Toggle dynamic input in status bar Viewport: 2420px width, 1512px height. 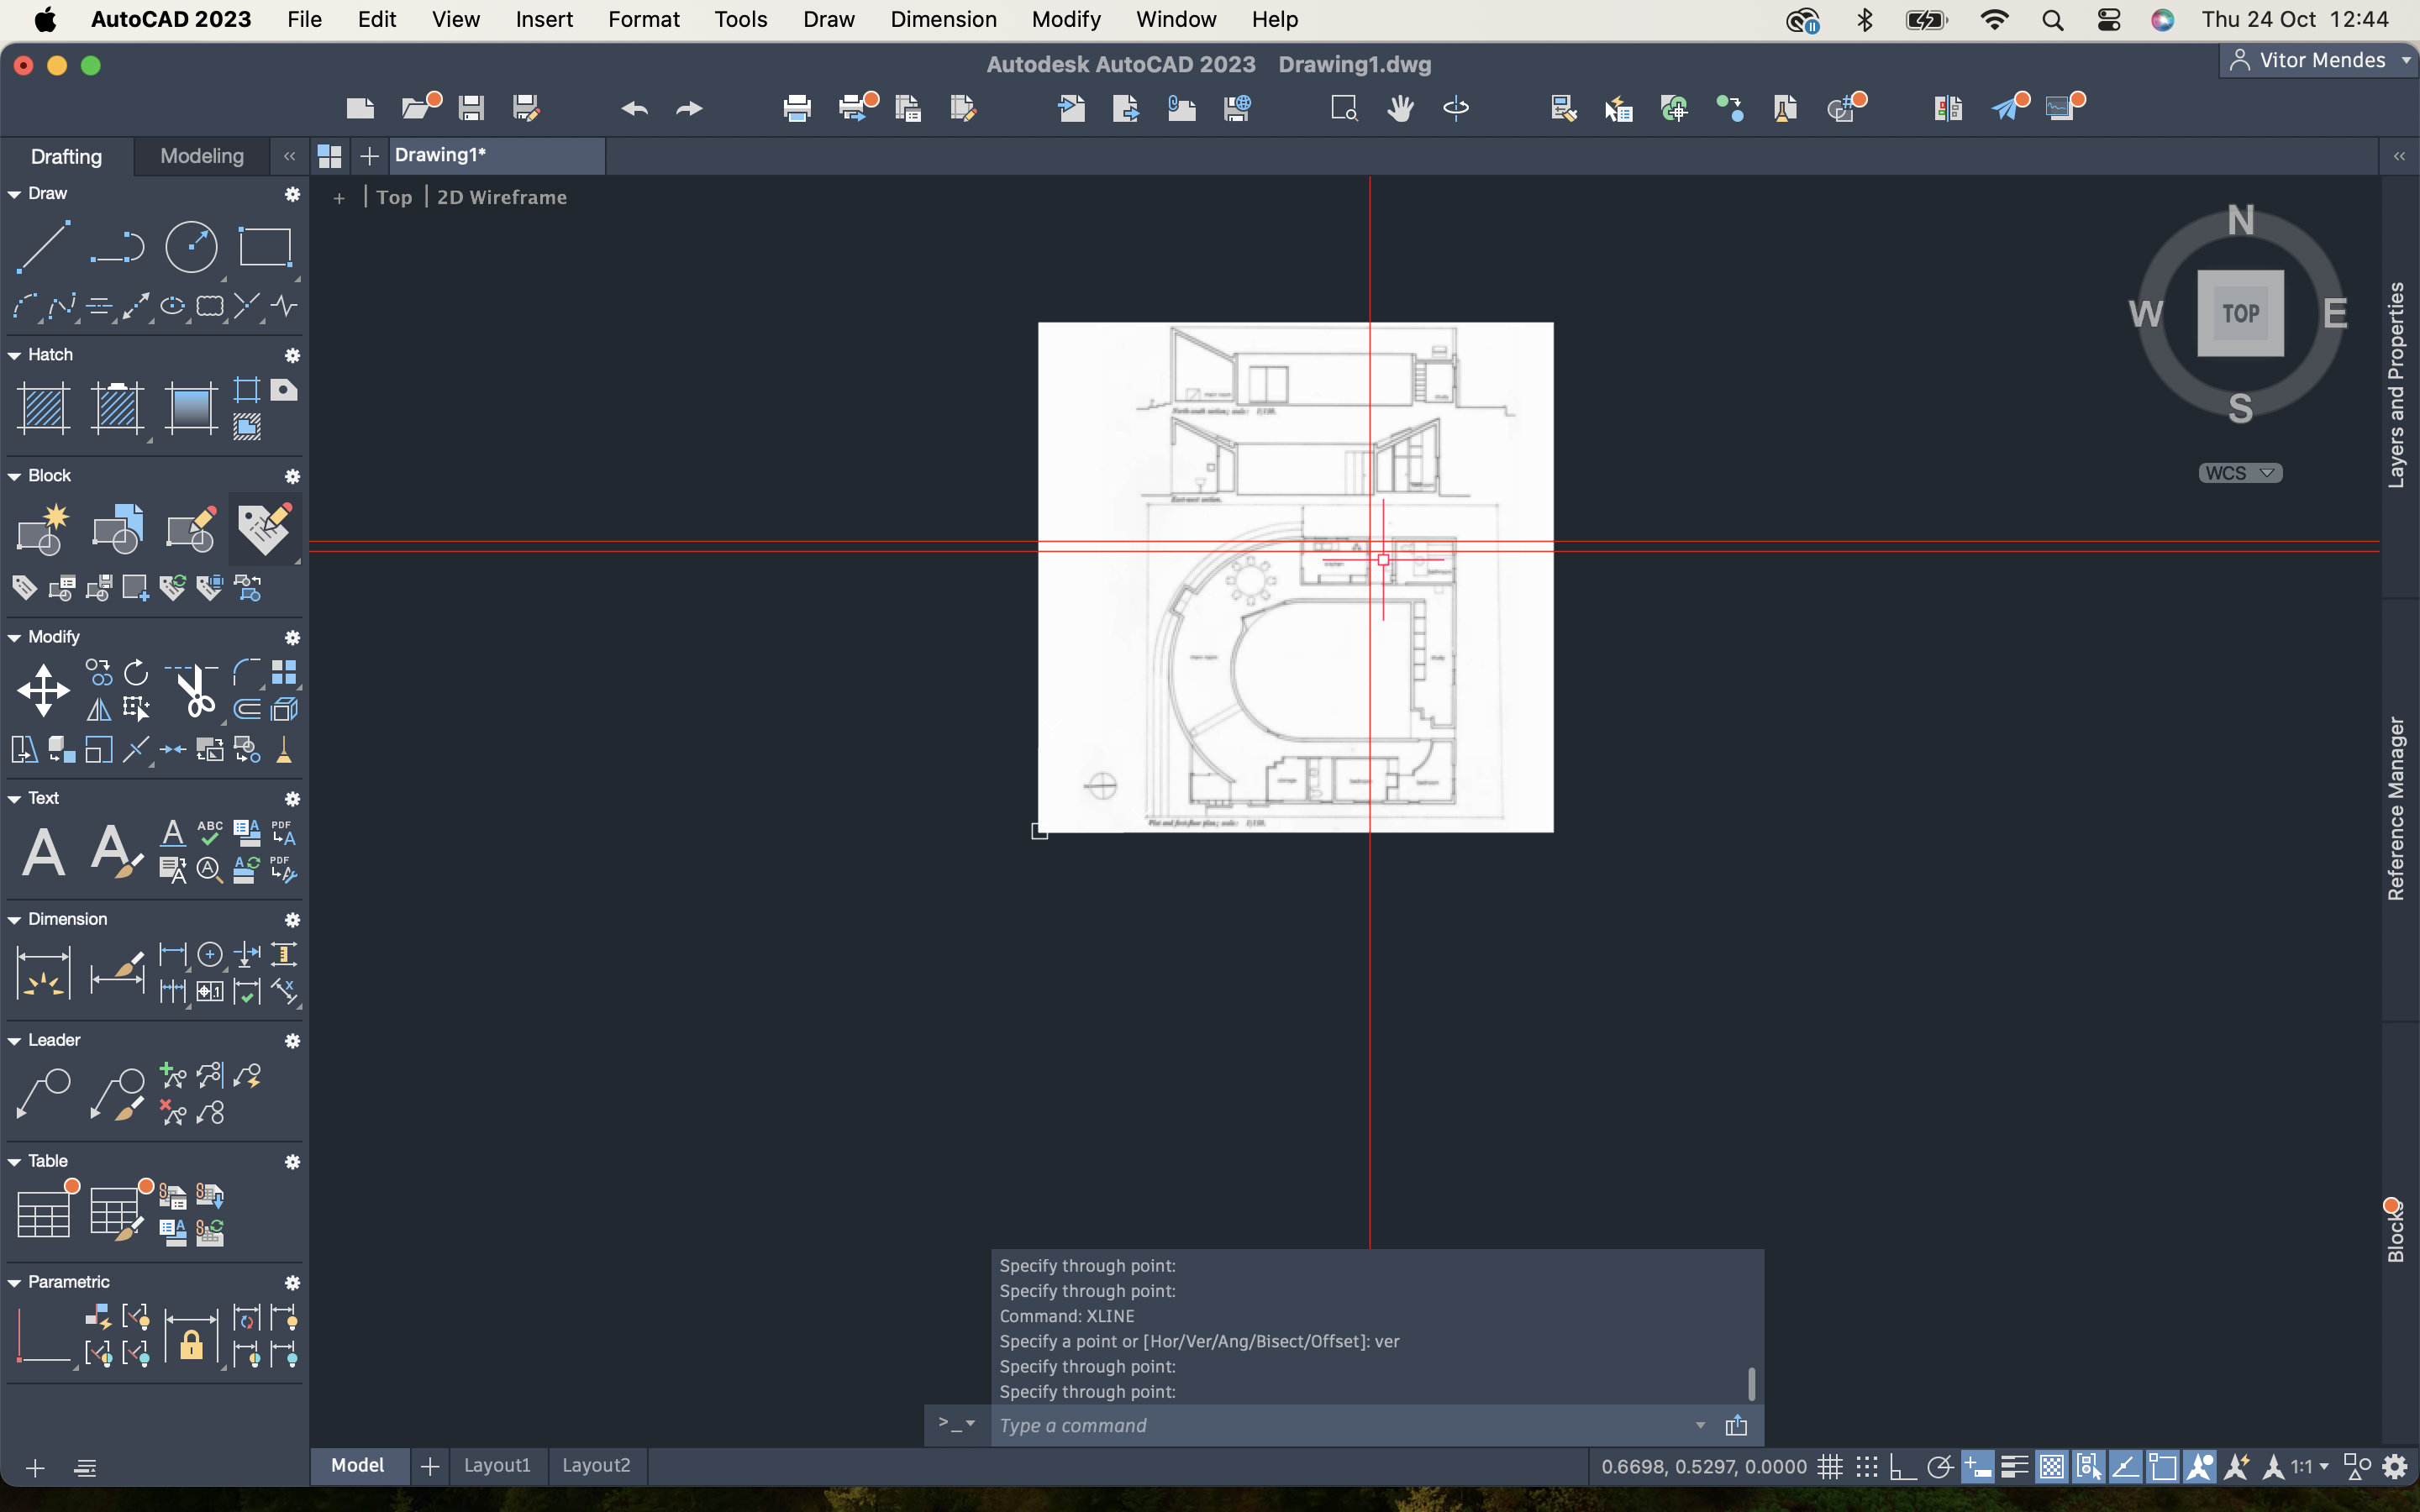[1977, 1467]
